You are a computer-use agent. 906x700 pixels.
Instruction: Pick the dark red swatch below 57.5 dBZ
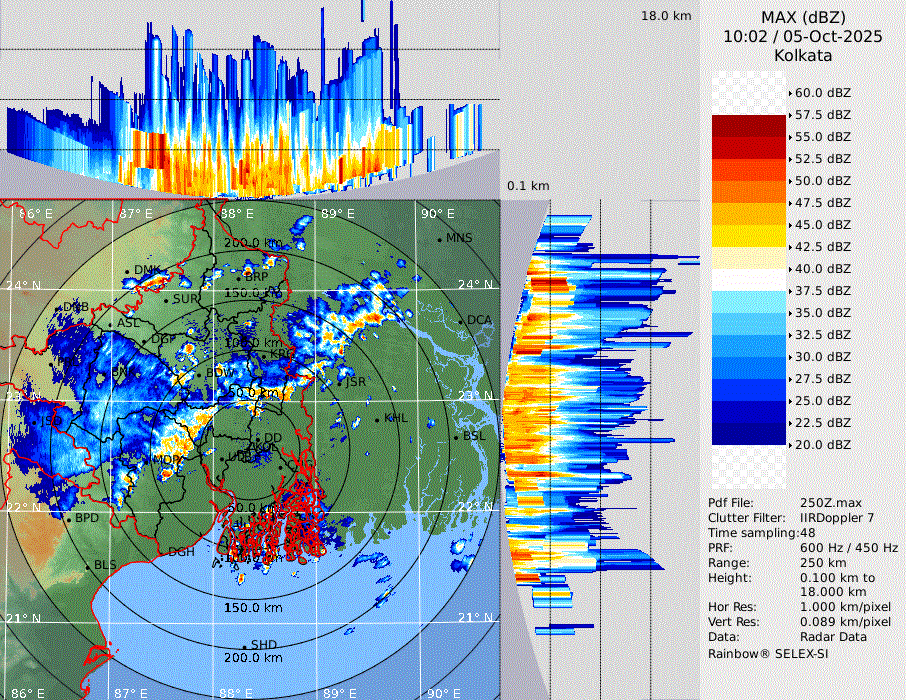tap(748, 126)
